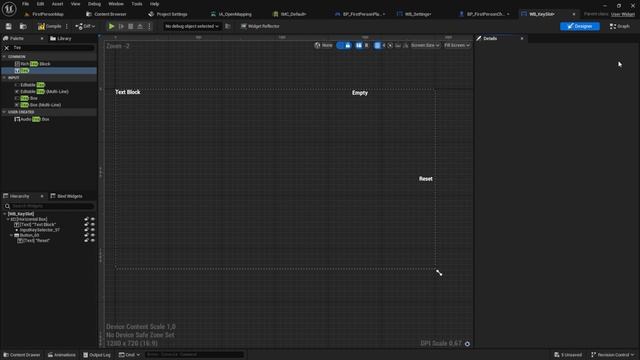Toggle visibility of Button row in hierarchy
The width and height of the screenshot is (640, 360).
[93, 235]
